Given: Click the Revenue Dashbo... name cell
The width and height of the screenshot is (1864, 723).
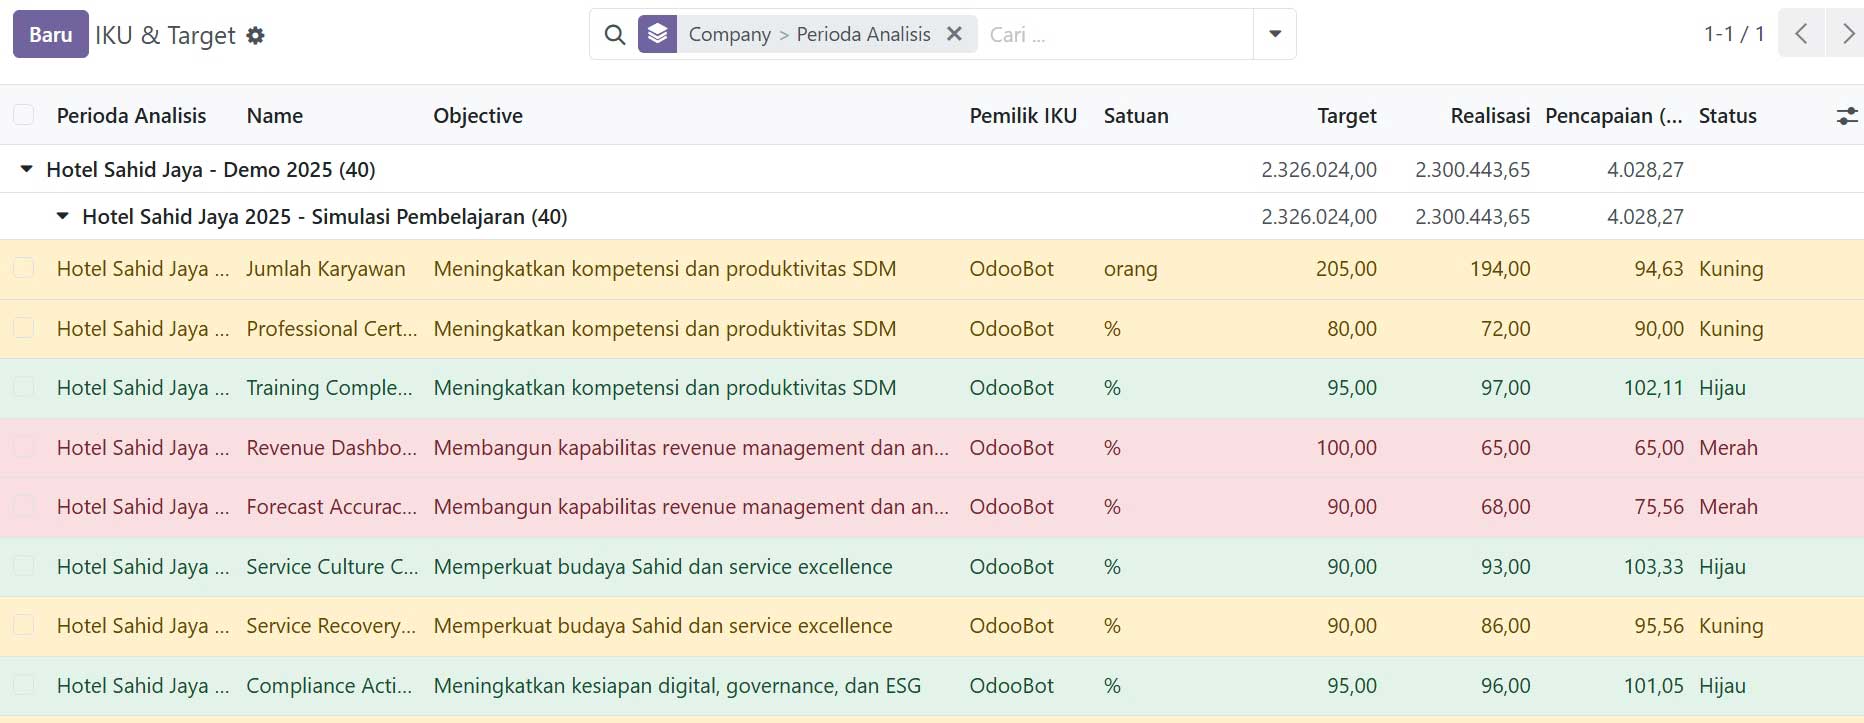Looking at the screenshot, I should point(332,447).
